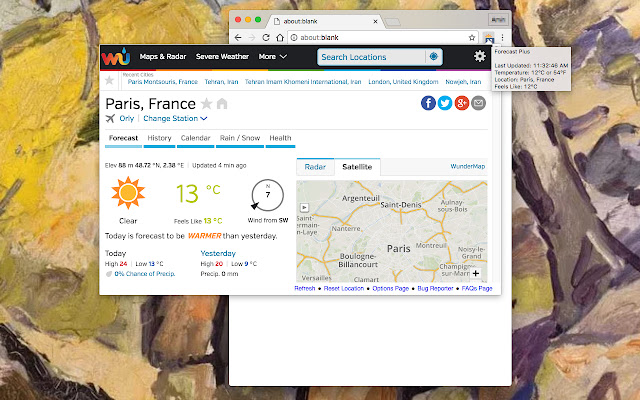Share on Twitter icon
The width and height of the screenshot is (640, 400).
(x=445, y=103)
